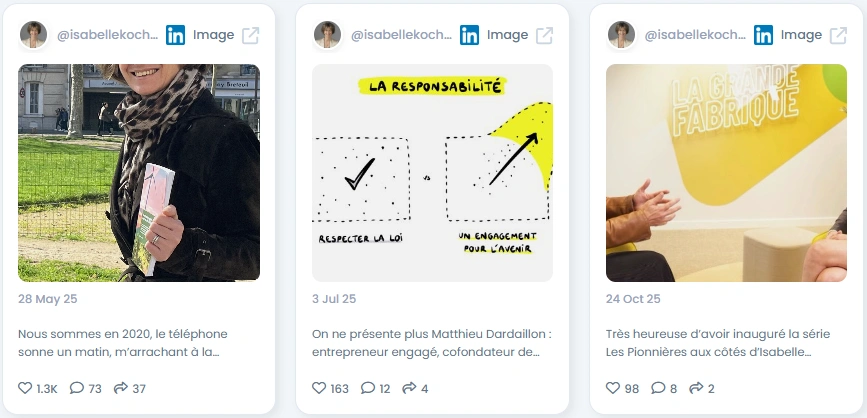Click LinkedIn logo on first card
867x418 pixels.
click(x=176, y=35)
